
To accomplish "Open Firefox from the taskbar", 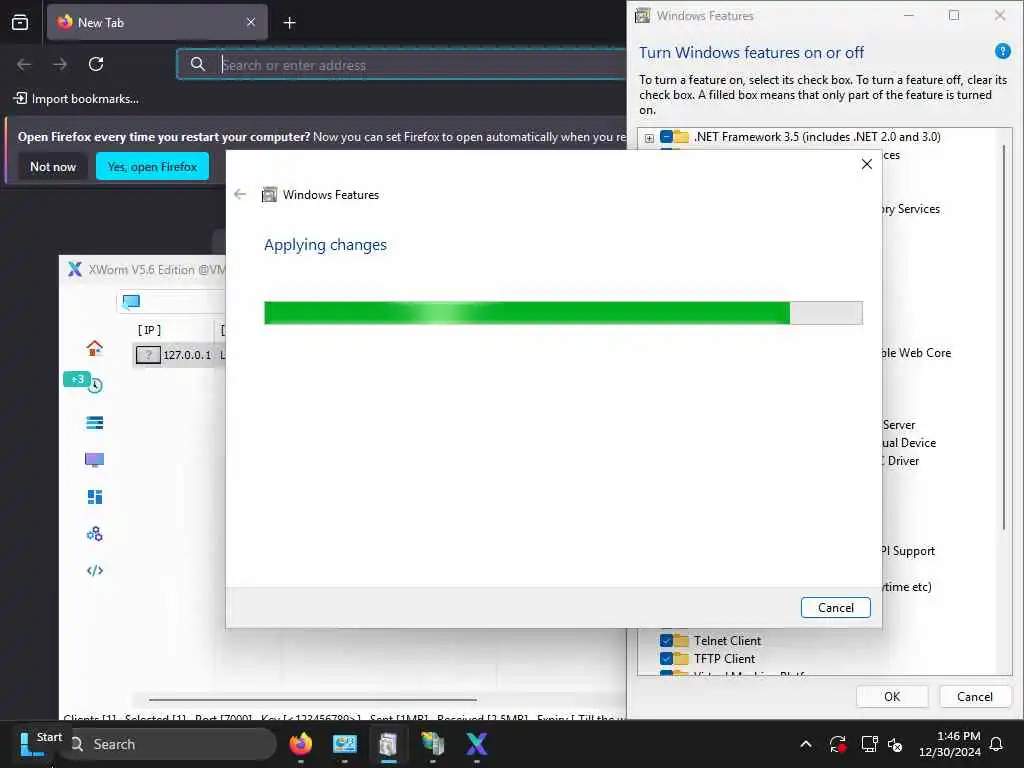I will (300, 744).
